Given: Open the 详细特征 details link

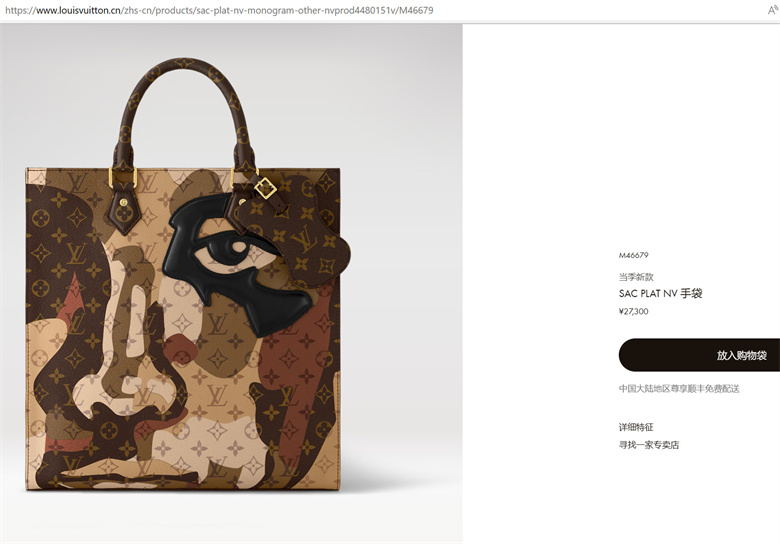Looking at the screenshot, I should click(636, 427).
